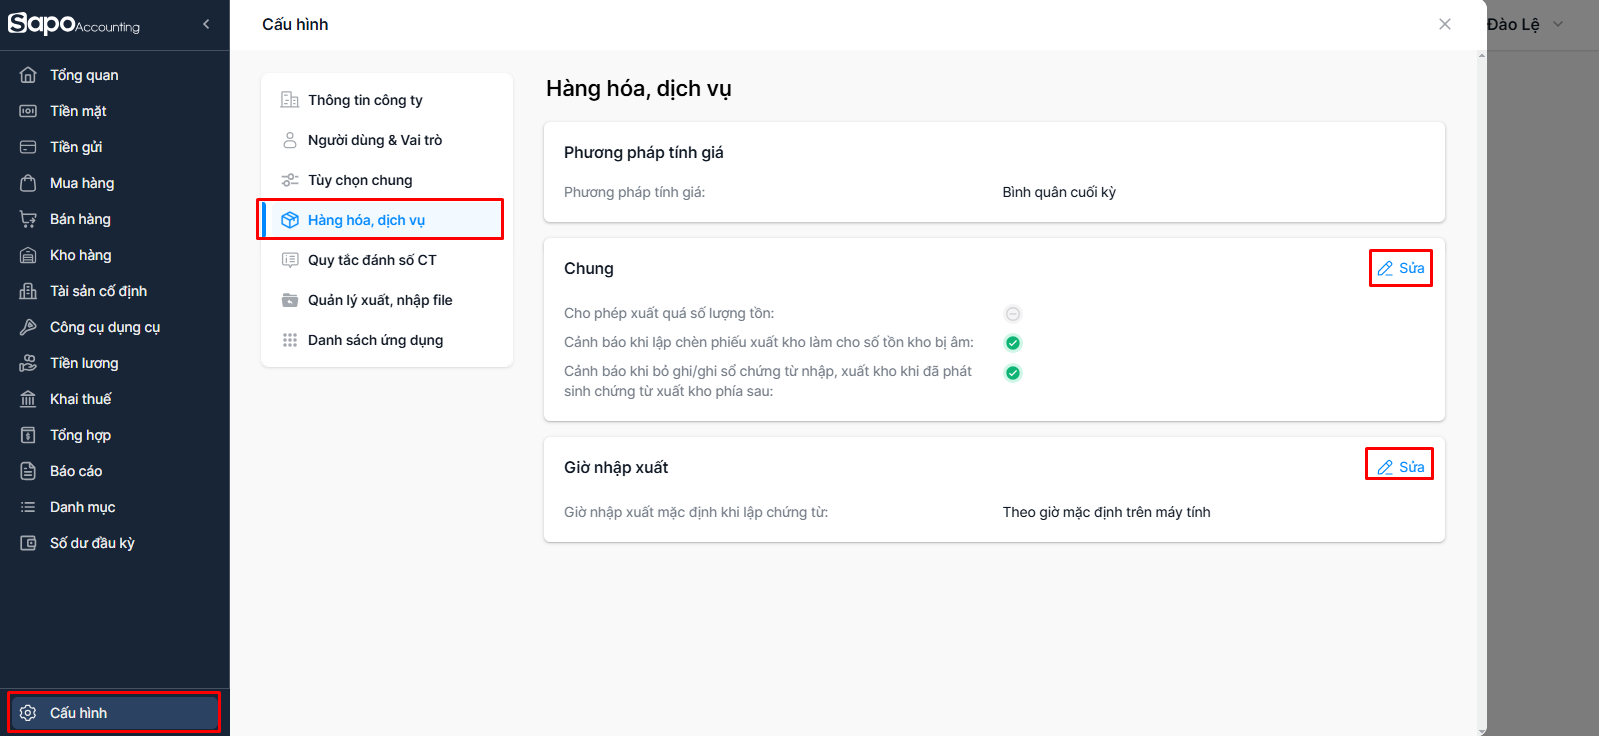Open the Người dùng & Vai trò settings
Screen dimensions: 1599x736
pyautogui.click(x=375, y=140)
